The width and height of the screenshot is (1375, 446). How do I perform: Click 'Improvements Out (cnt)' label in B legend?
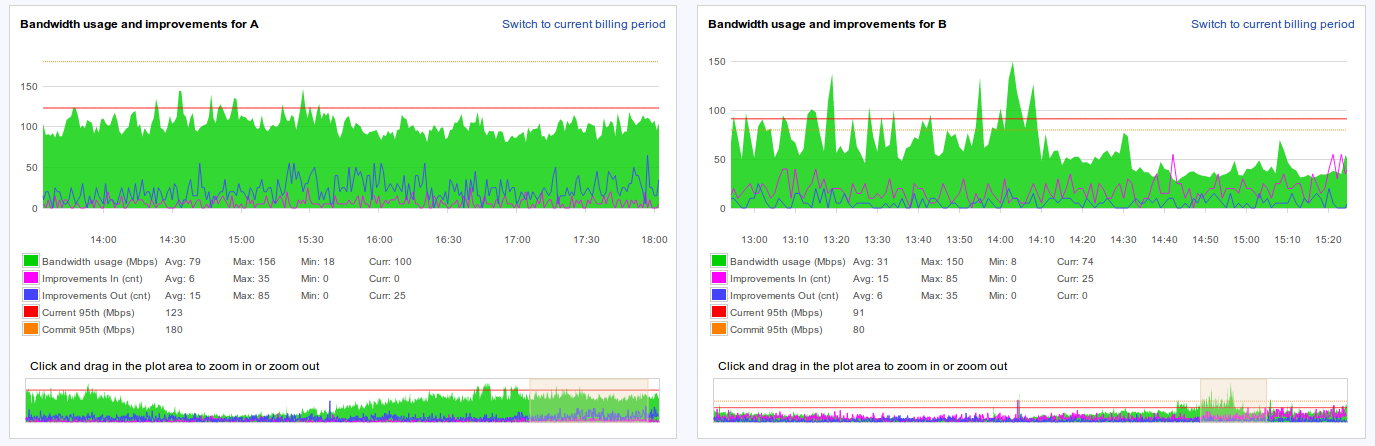tap(783, 296)
